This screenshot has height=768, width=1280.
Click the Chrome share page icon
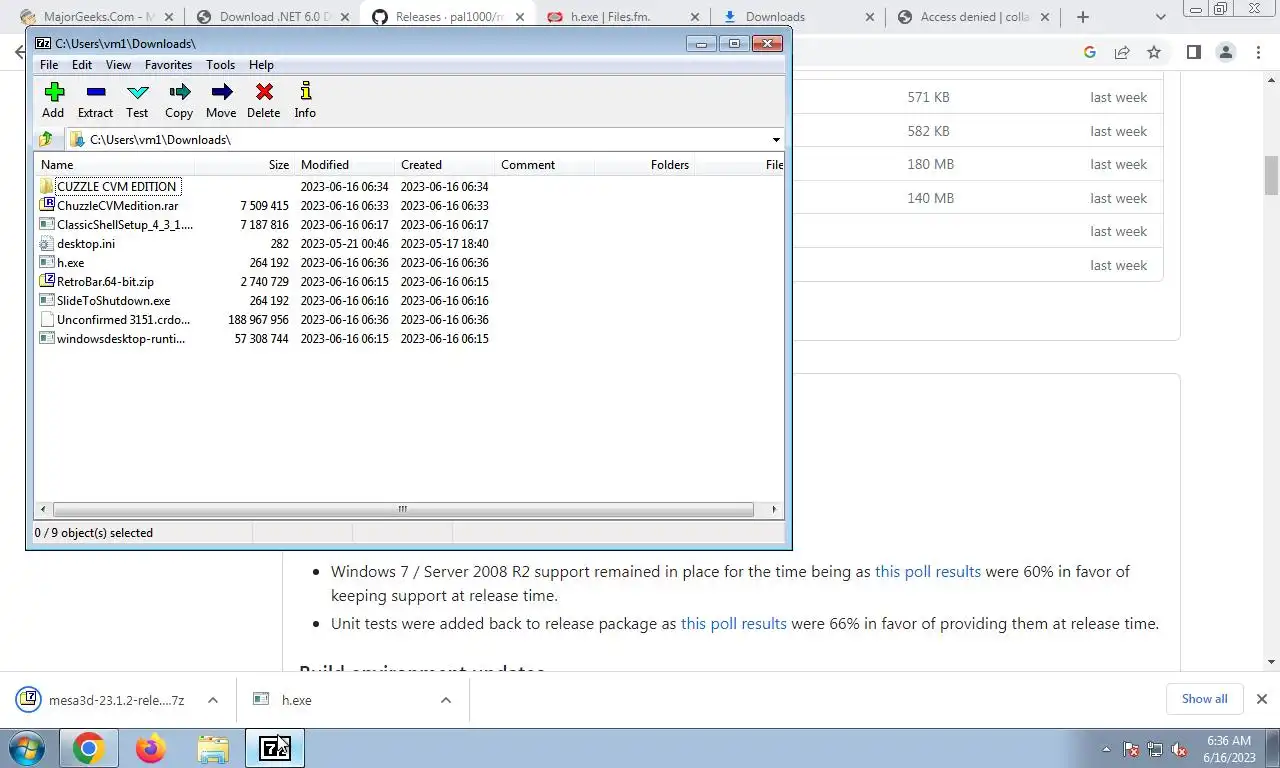pyautogui.click(x=1122, y=52)
